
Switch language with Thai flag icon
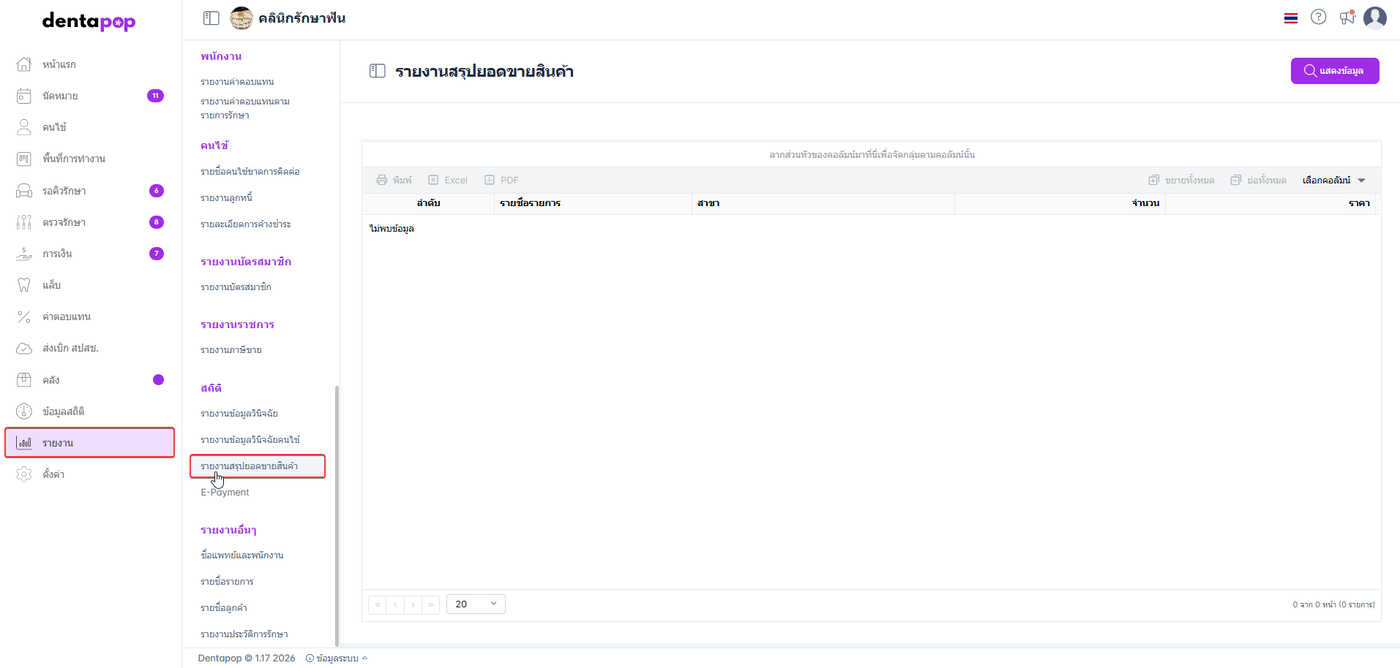tap(1291, 18)
